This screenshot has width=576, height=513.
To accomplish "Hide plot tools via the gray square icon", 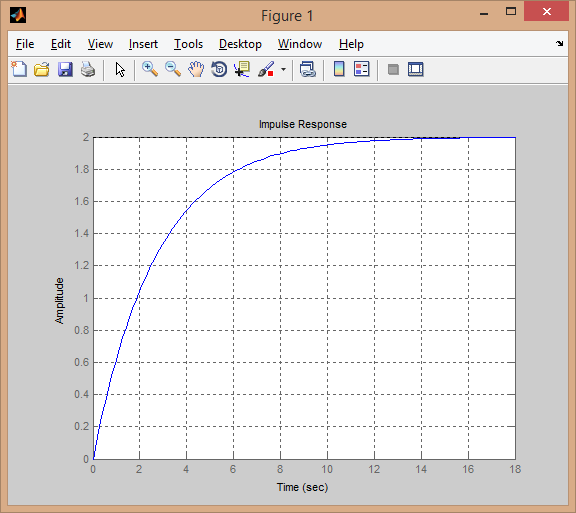I will point(393,69).
